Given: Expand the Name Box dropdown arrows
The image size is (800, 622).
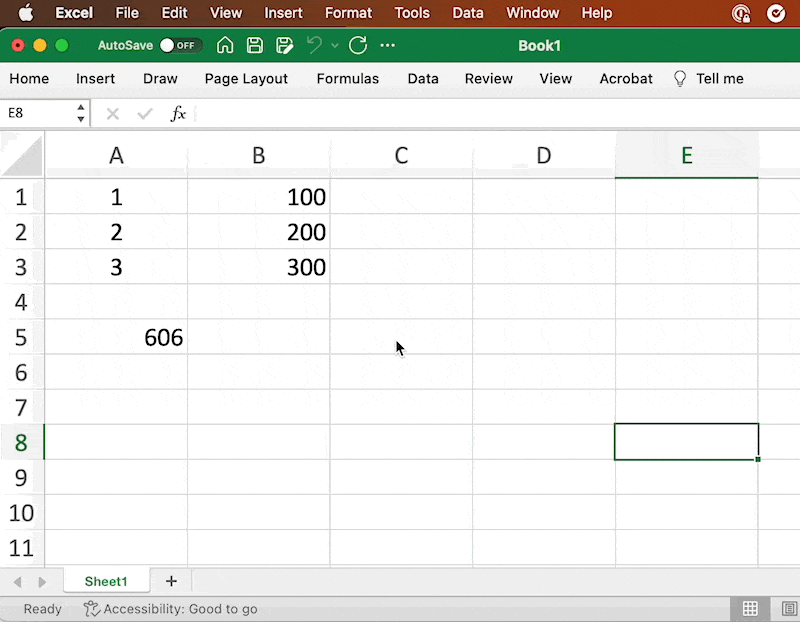Looking at the screenshot, I should pos(81,113).
